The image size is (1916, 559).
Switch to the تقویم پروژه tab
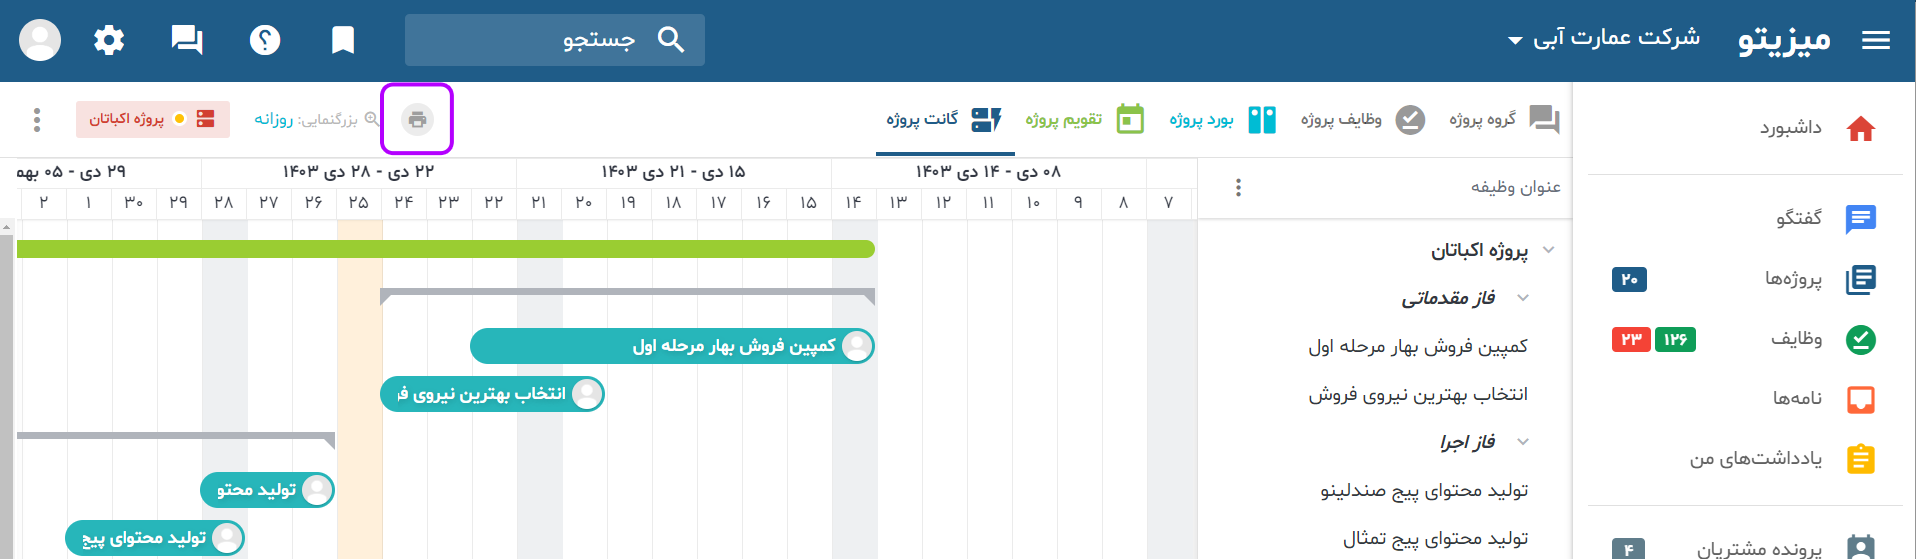point(1084,119)
